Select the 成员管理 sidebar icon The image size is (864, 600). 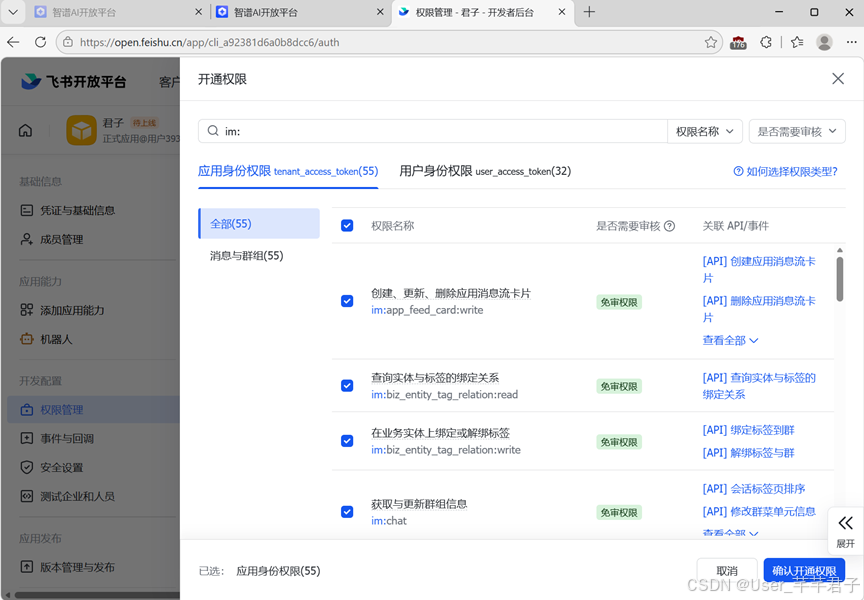[24, 239]
